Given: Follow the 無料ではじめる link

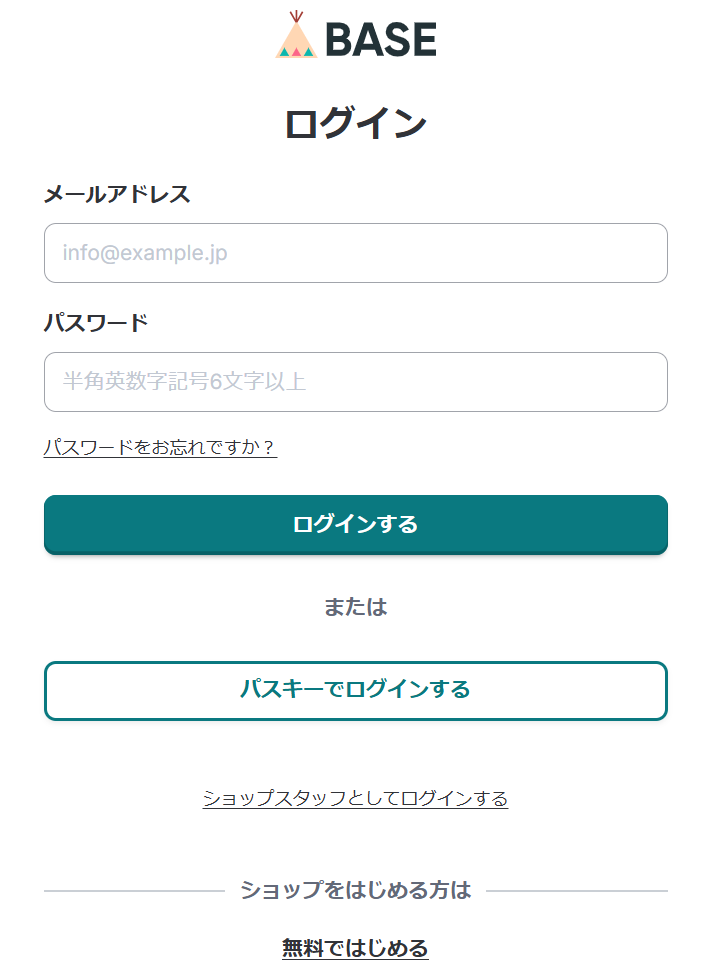Looking at the screenshot, I should pyautogui.click(x=355, y=948).
